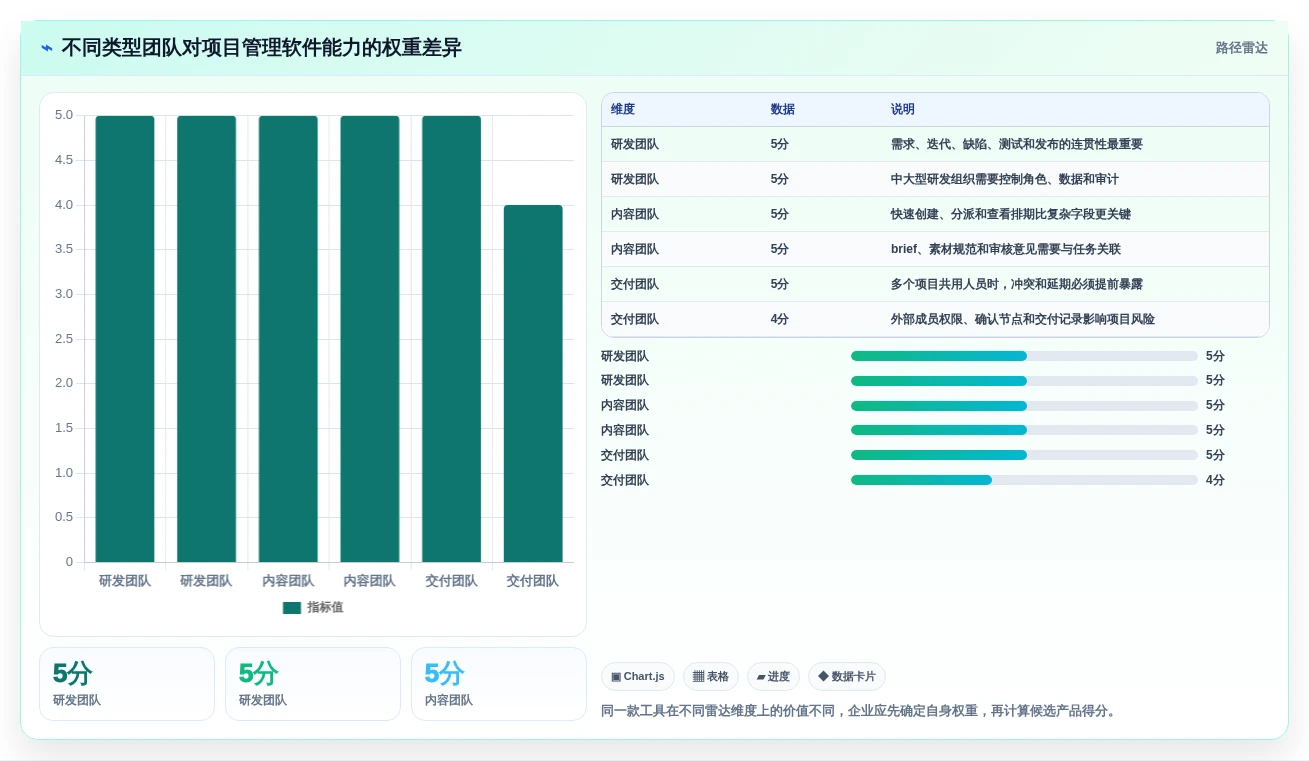Click the footer note about 企业应先确定自身权重
The width and height of the screenshot is (1309, 761).
click(x=858, y=711)
